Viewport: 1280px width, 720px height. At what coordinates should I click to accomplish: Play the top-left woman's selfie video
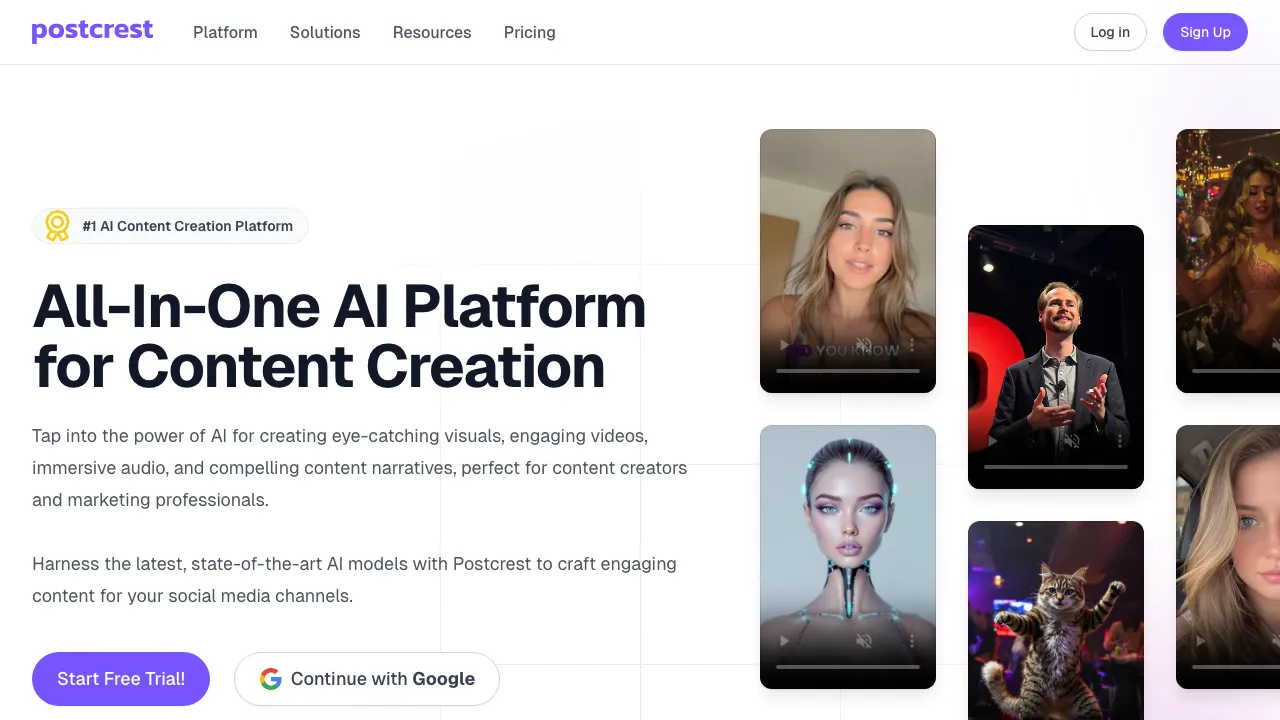(785, 345)
